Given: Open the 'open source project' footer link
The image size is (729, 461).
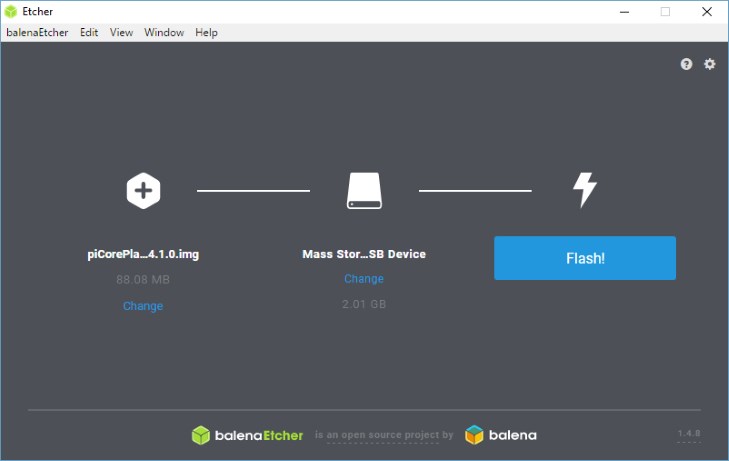Looking at the screenshot, I should 384,435.
